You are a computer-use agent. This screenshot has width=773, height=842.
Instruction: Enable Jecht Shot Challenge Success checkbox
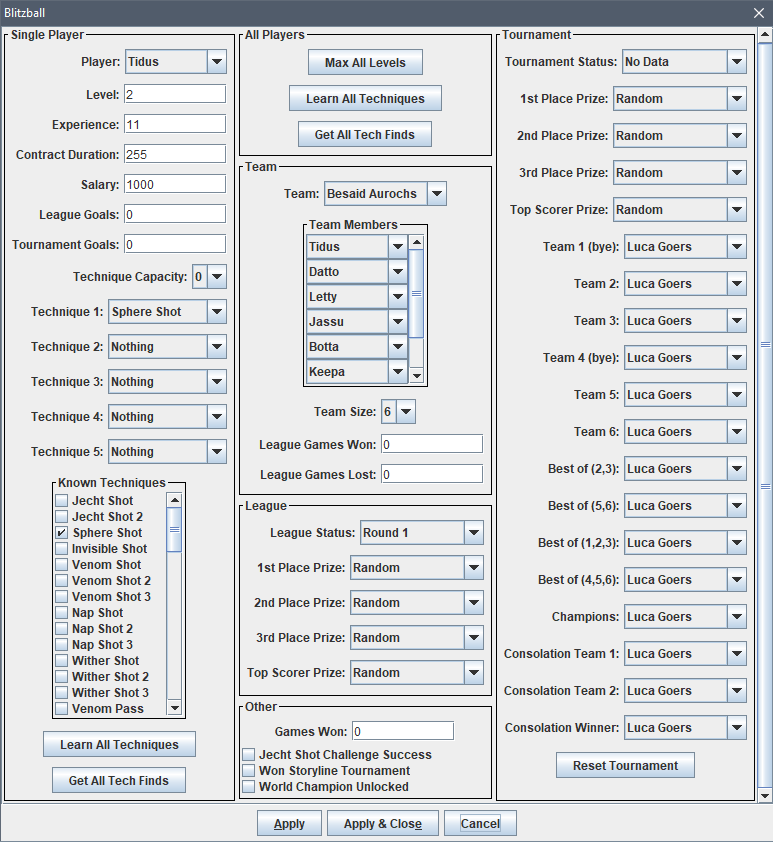pyautogui.click(x=249, y=754)
